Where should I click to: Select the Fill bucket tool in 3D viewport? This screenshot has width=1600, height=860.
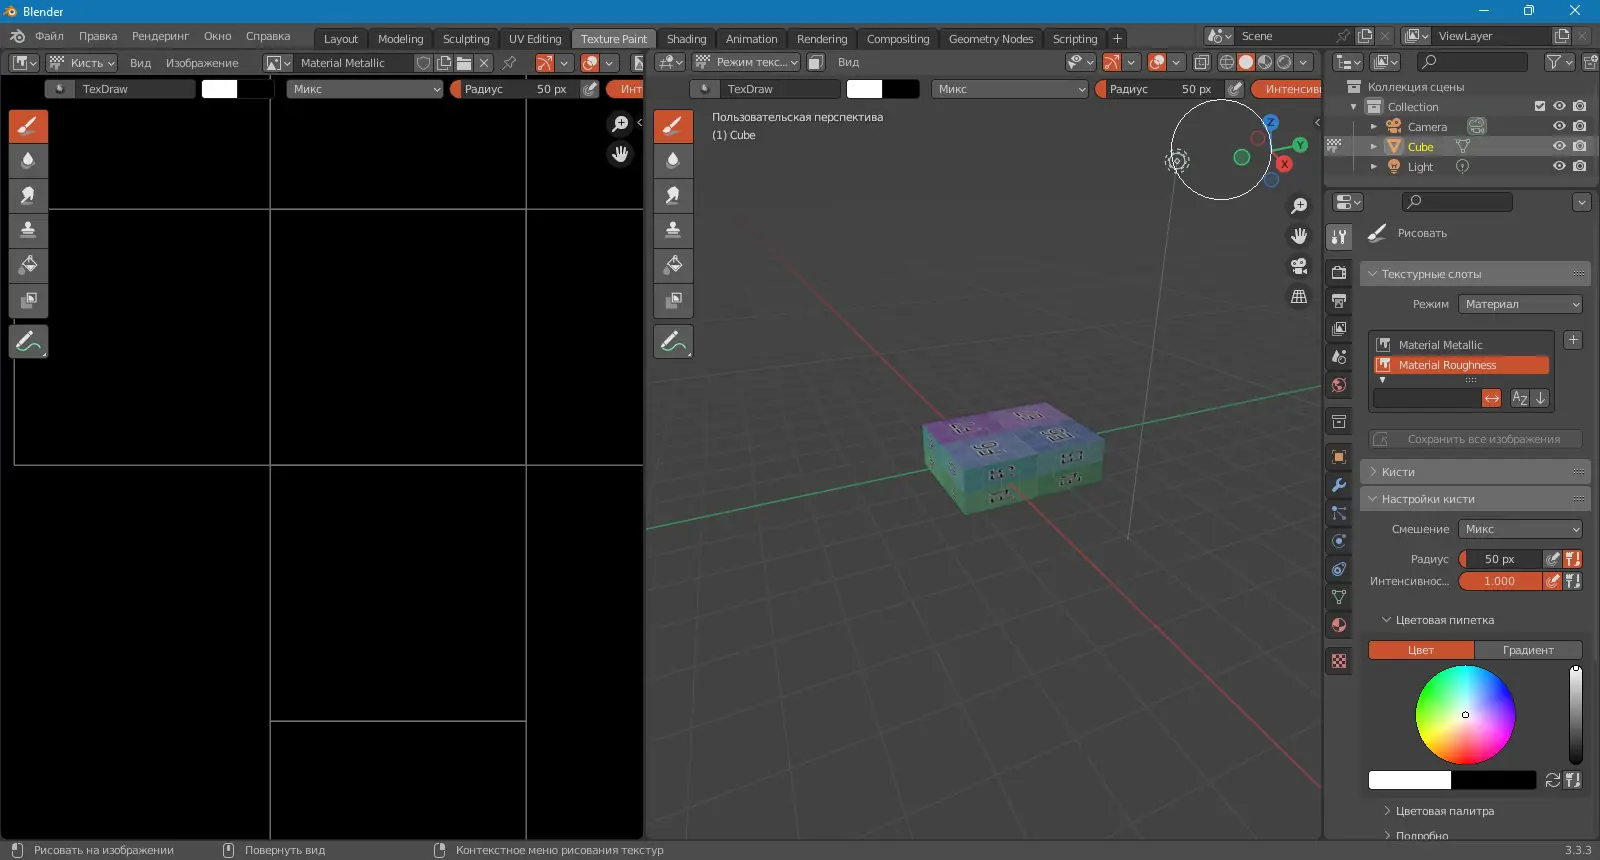[x=673, y=265]
